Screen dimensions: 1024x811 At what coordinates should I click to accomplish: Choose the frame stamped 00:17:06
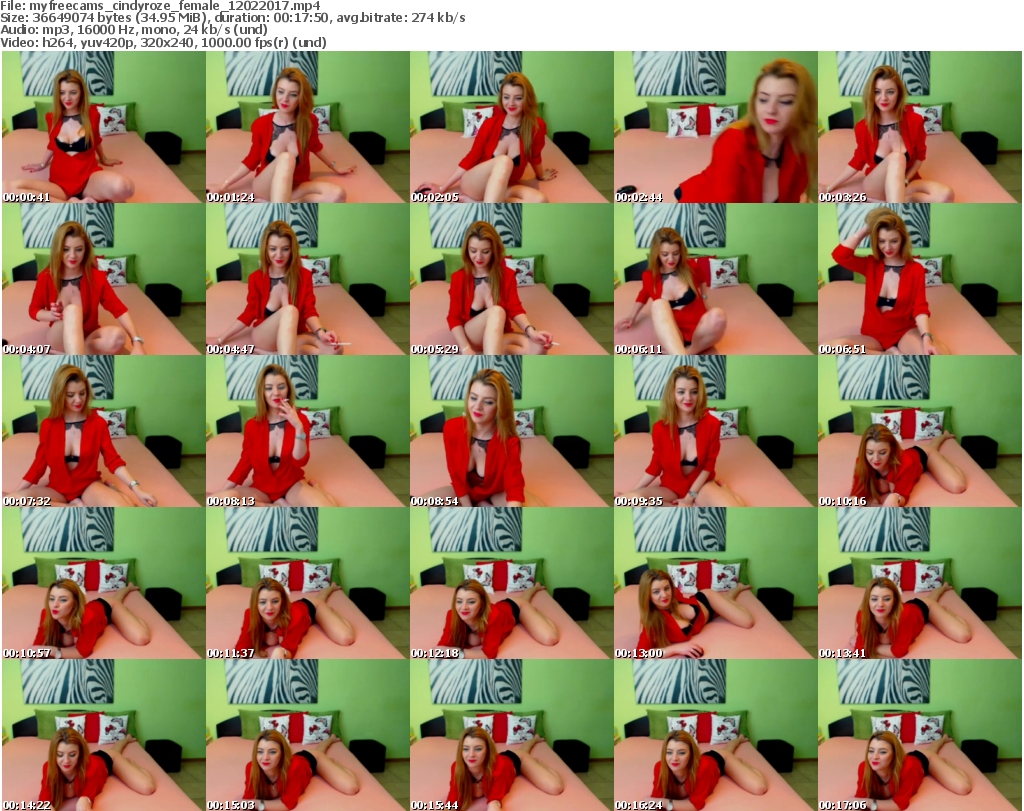[920, 735]
